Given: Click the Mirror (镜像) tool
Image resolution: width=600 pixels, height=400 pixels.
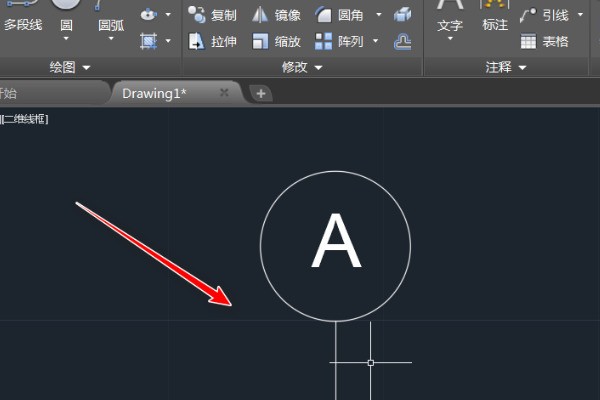Looking at the screenshot, I should (x=276, y=15).
